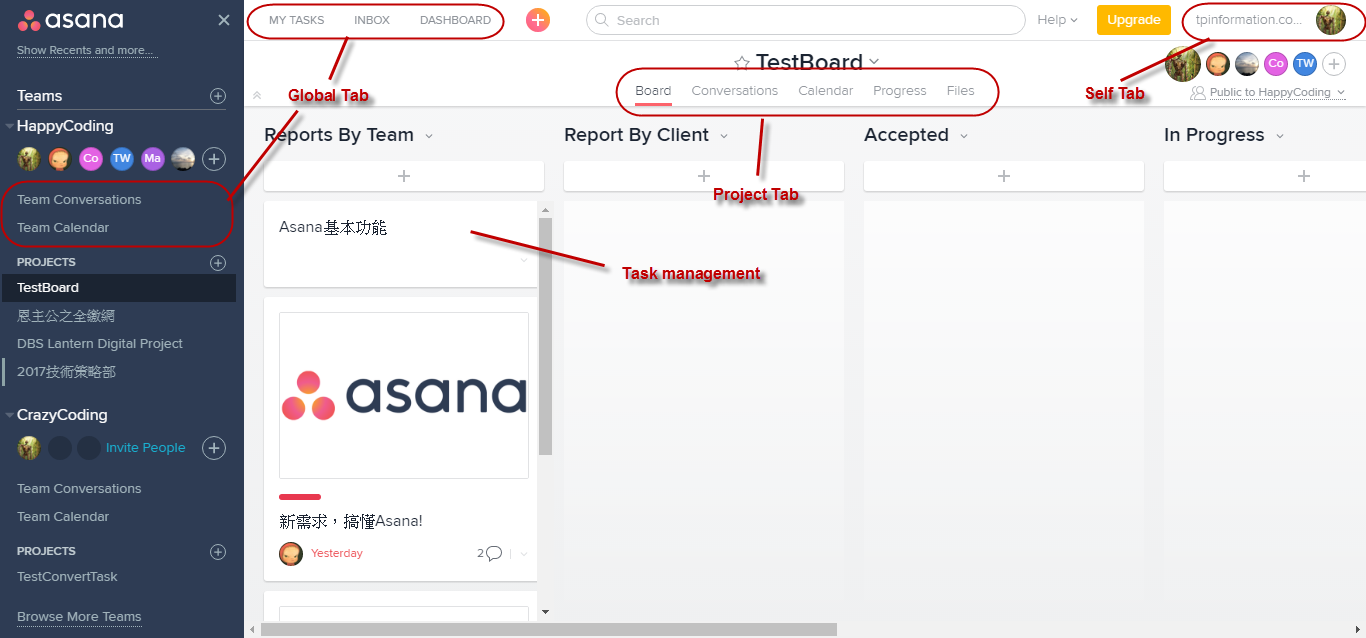Add member to CrazyCoding team plus icon
The image size is (1366, 638).
(214, 448)
